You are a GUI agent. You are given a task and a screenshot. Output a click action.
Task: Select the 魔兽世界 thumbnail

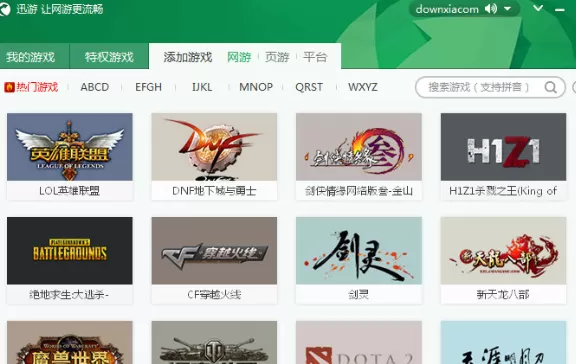[70, 343]
